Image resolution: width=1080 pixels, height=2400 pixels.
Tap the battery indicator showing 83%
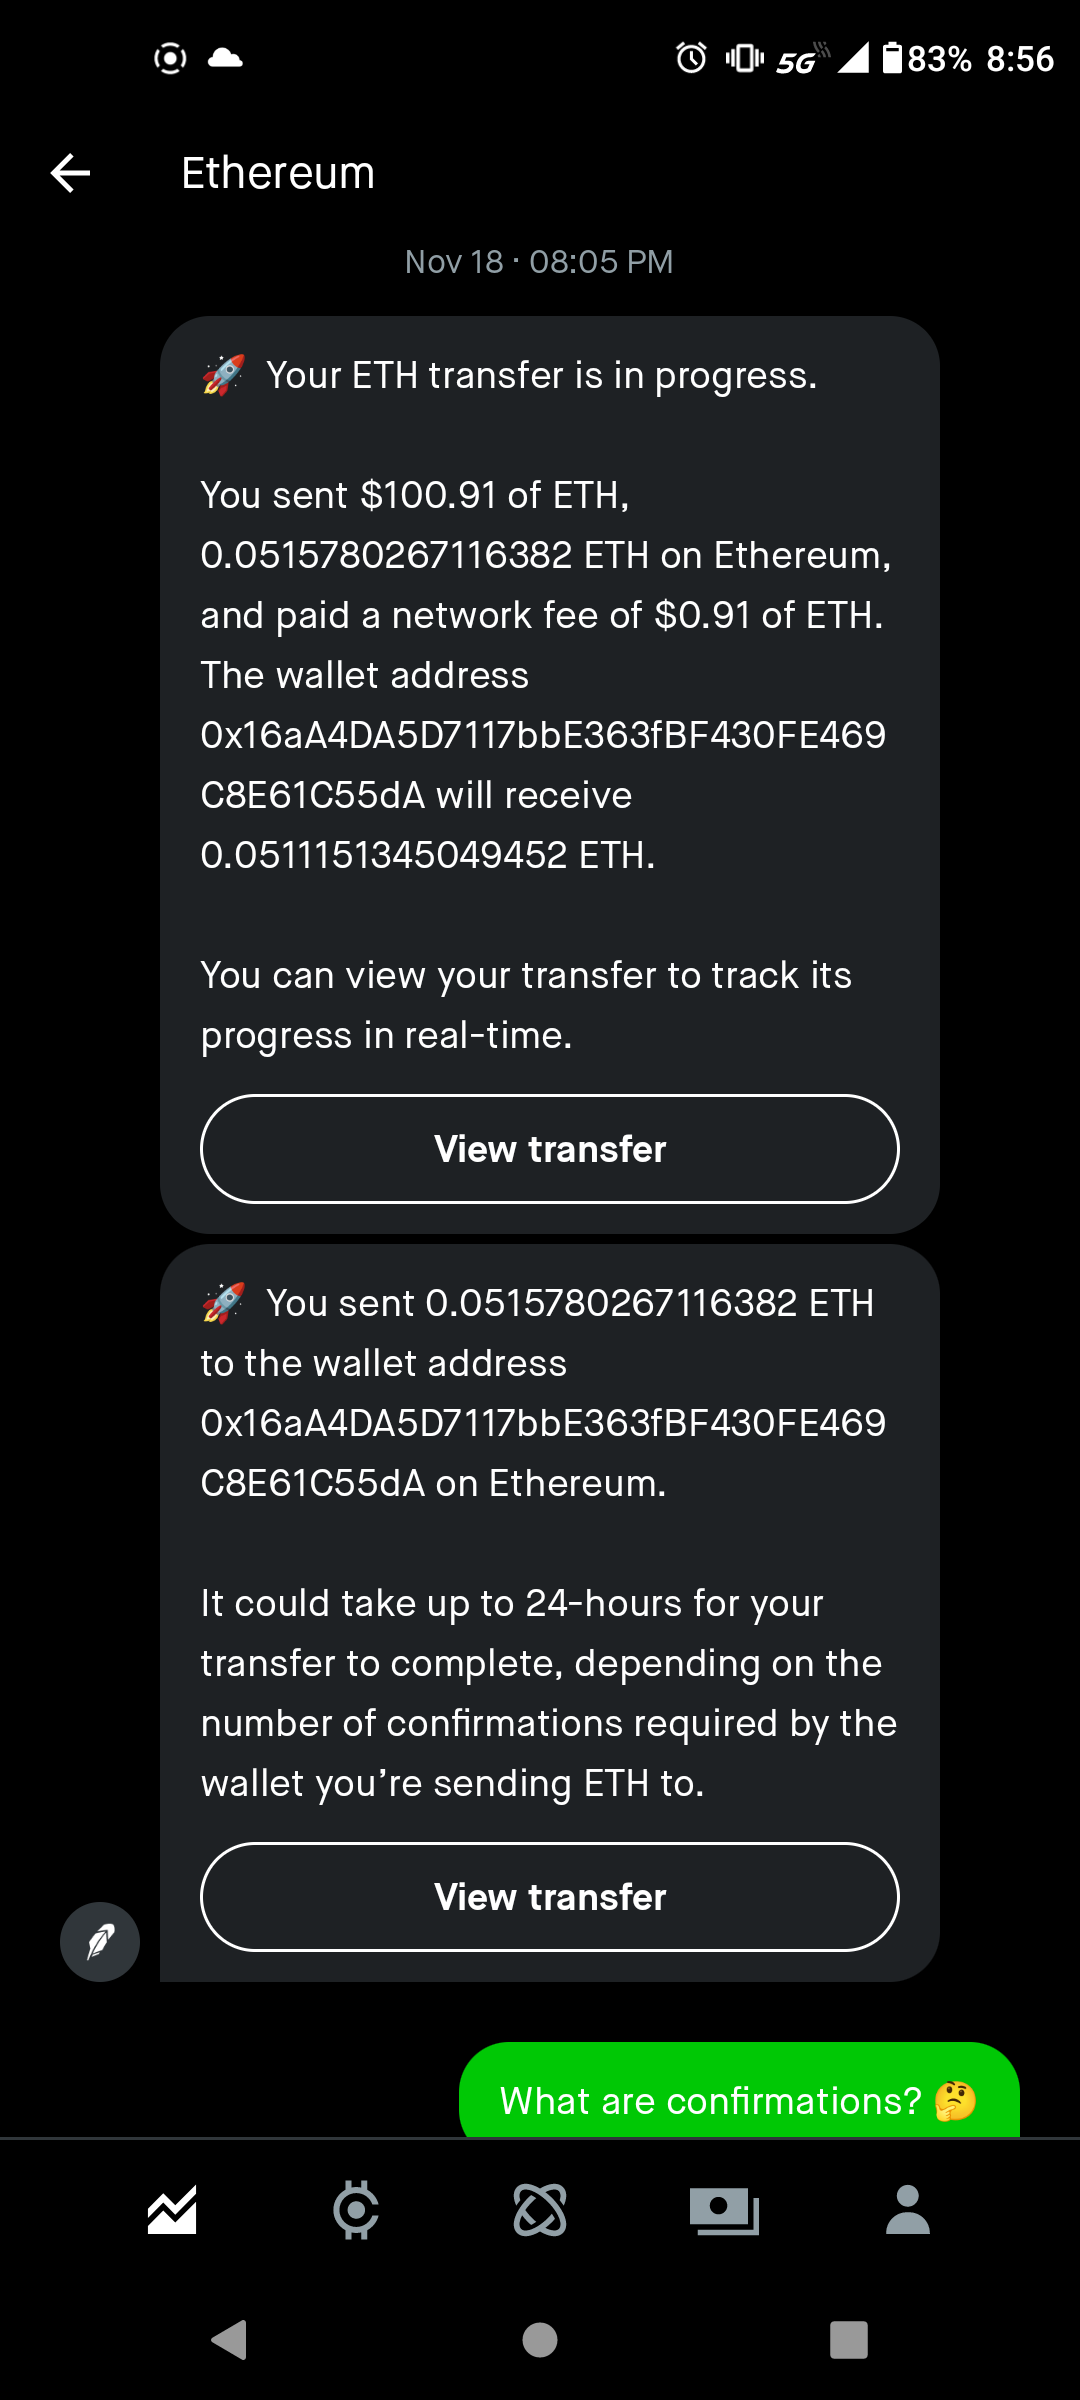tap(928, 58)
